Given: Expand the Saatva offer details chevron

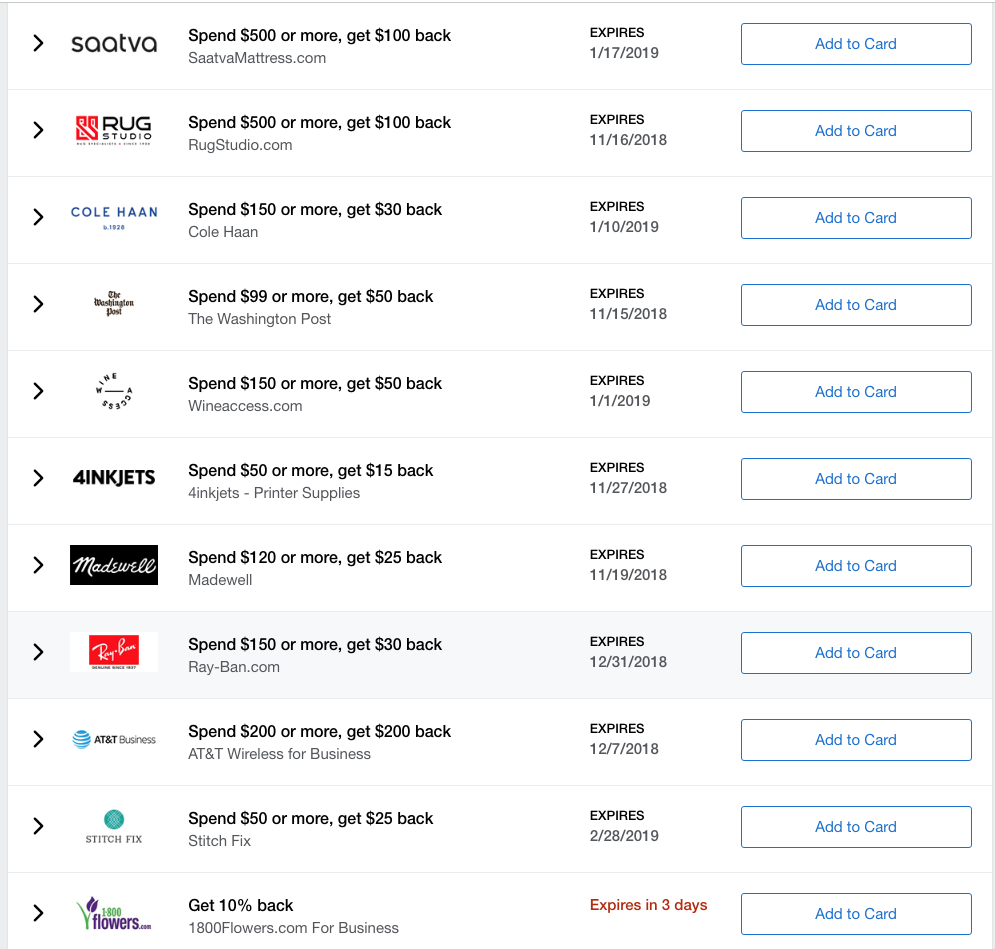Looking at the screenshot, I should pos(38,43).
